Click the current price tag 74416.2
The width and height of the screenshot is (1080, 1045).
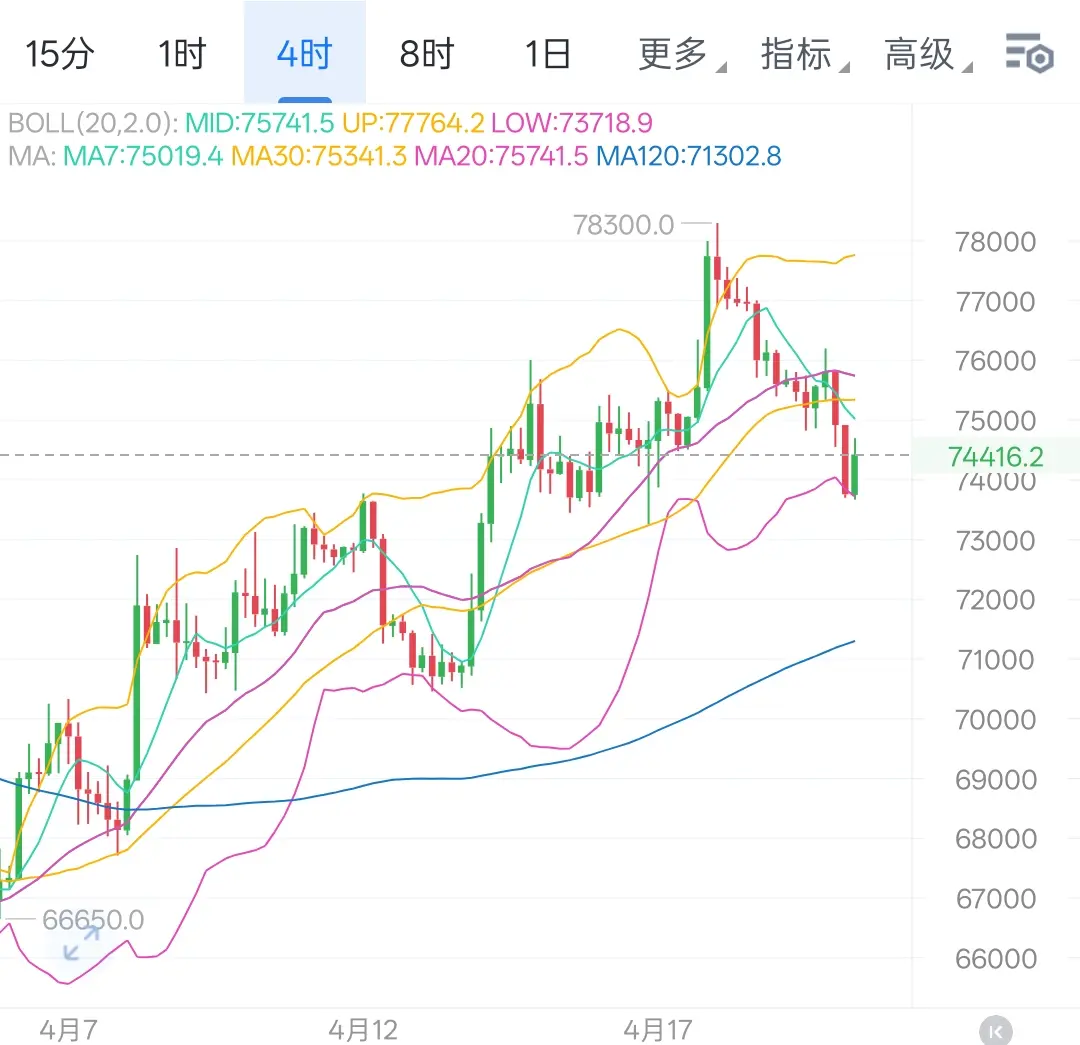coord(995,457)
